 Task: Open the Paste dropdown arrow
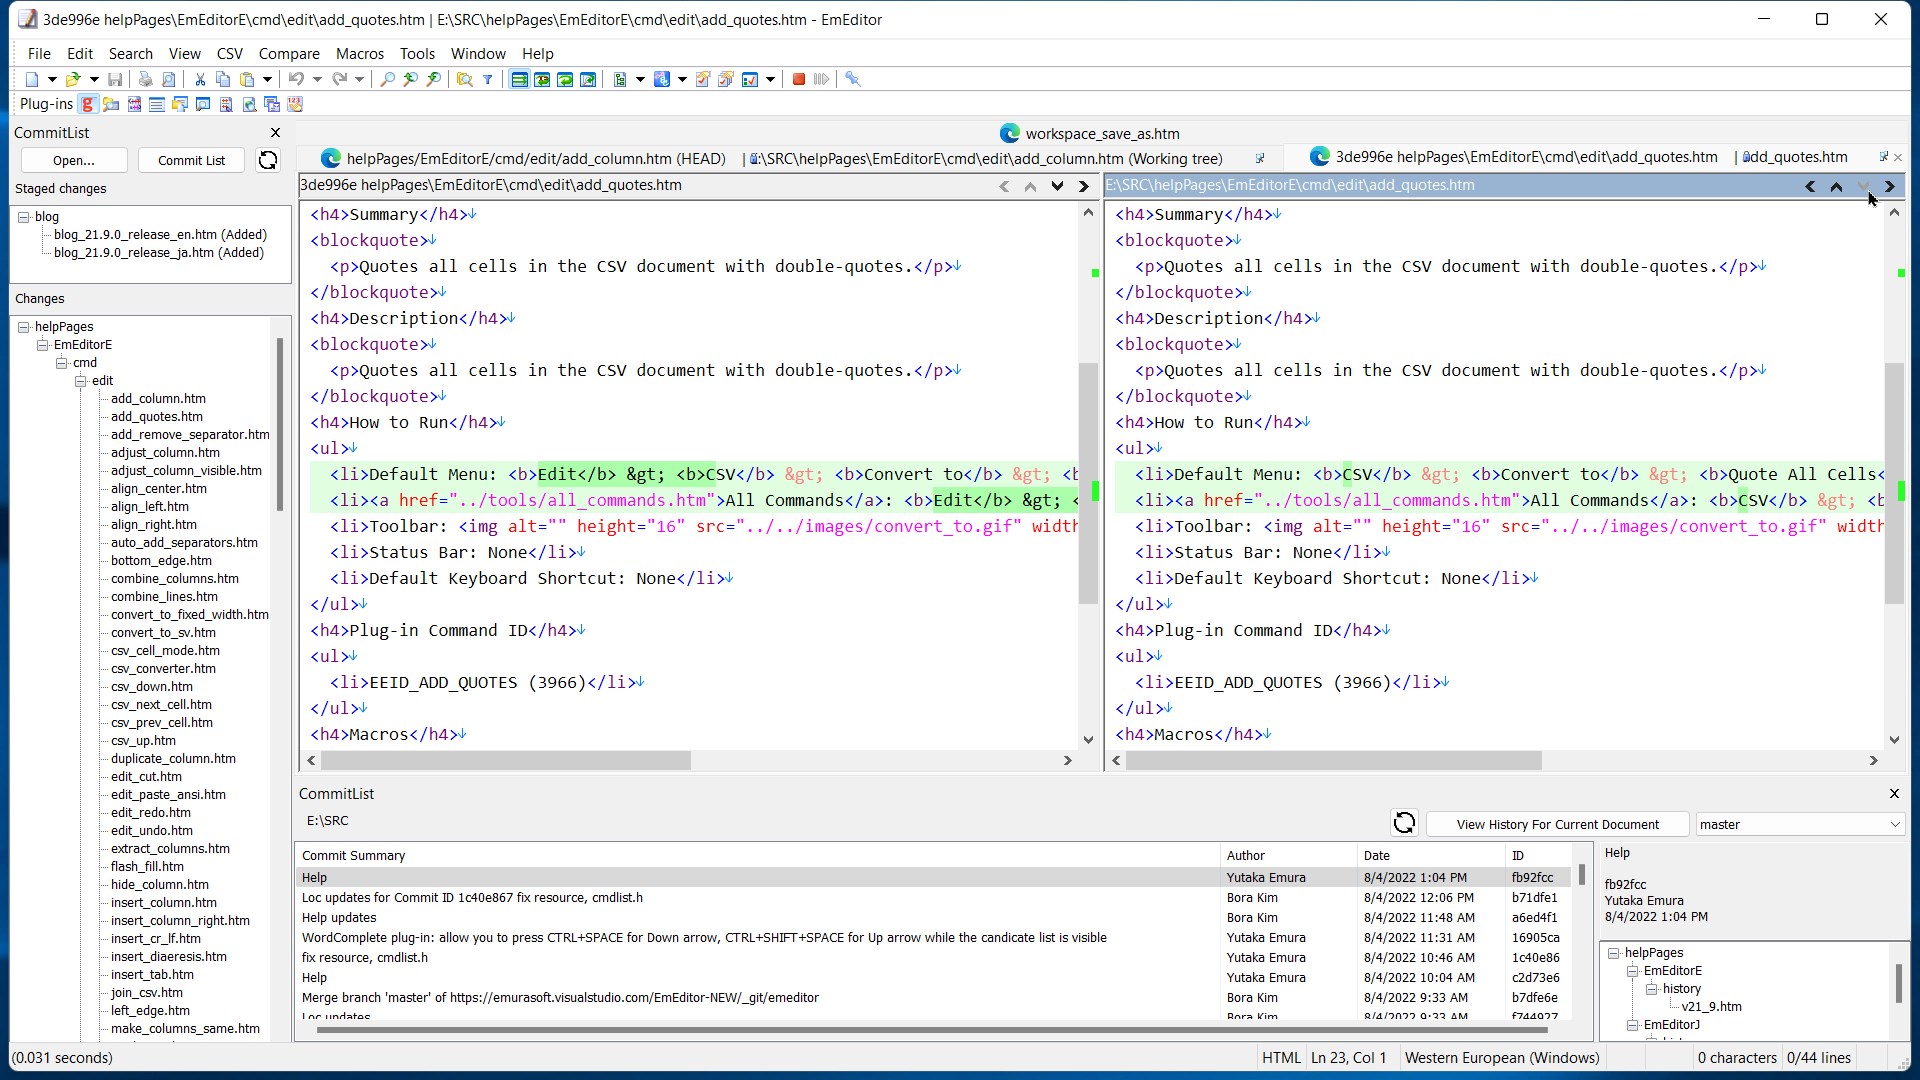(x=267, y=80)
